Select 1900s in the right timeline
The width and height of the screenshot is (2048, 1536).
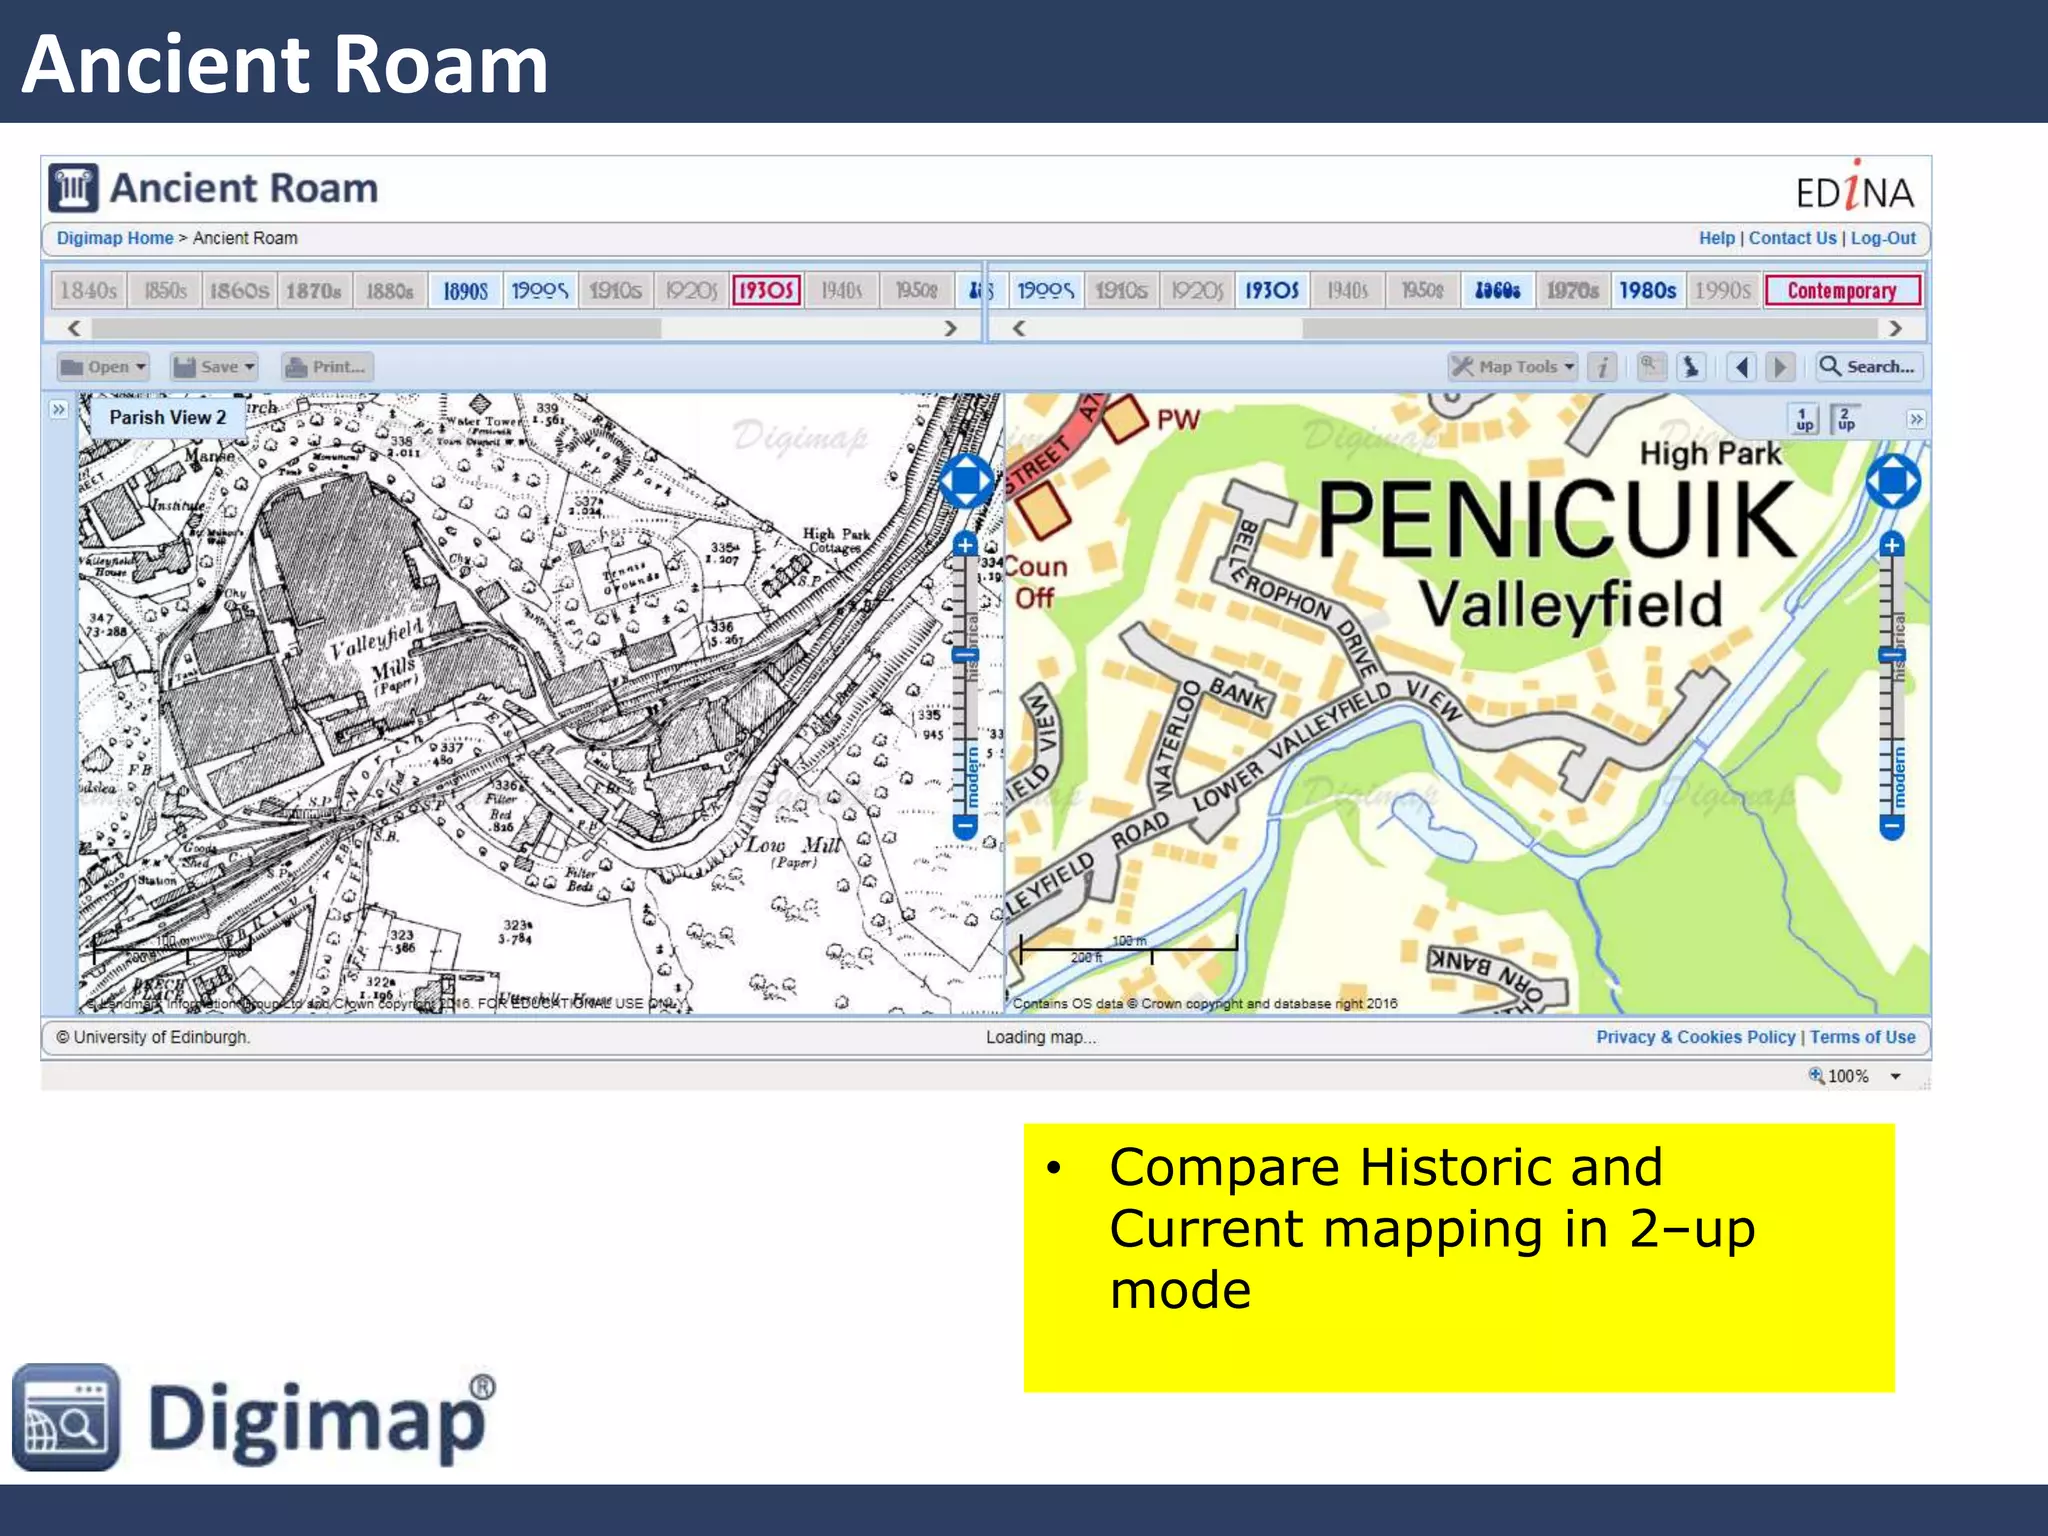pyautogui.click(x=1046, y=291)
